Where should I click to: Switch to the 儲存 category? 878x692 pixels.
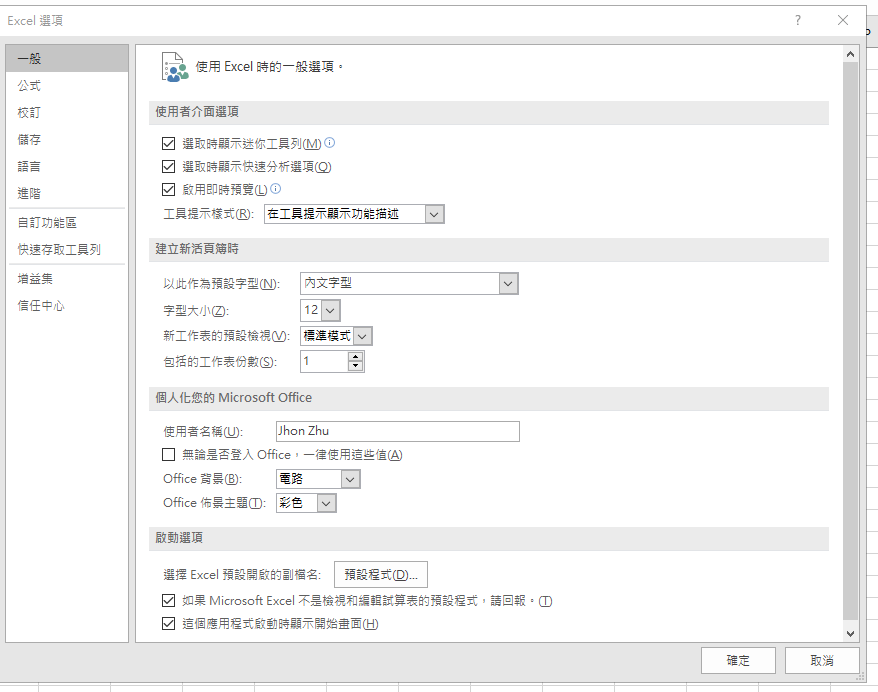tap(67, 139)
